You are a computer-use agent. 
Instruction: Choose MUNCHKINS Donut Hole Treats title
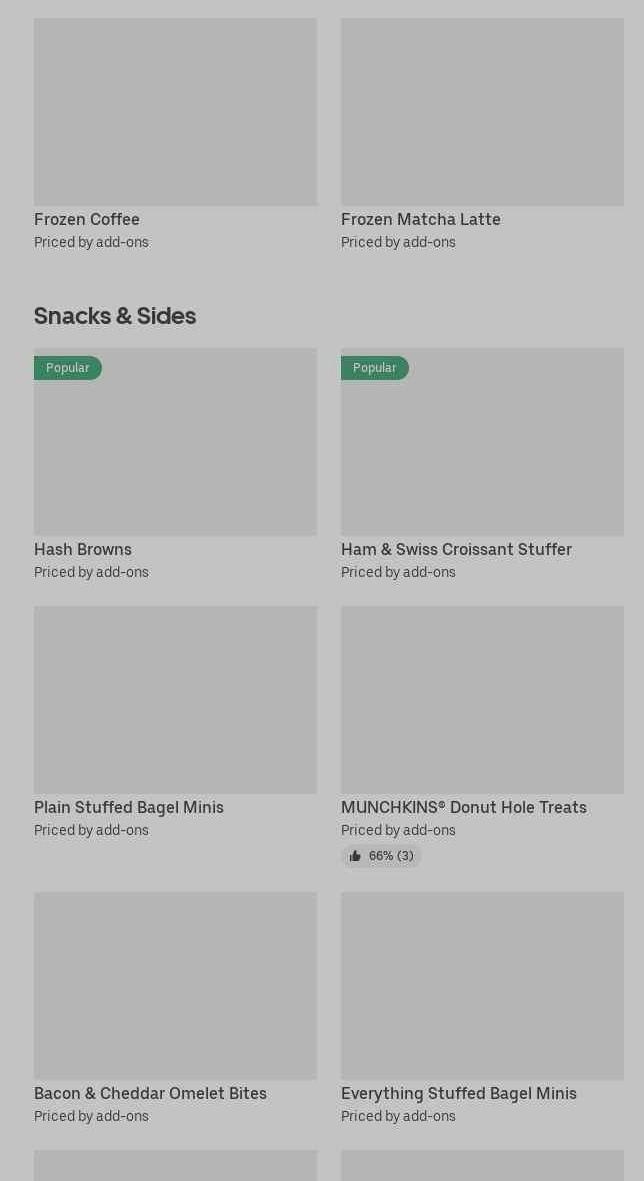pos(463,807)
